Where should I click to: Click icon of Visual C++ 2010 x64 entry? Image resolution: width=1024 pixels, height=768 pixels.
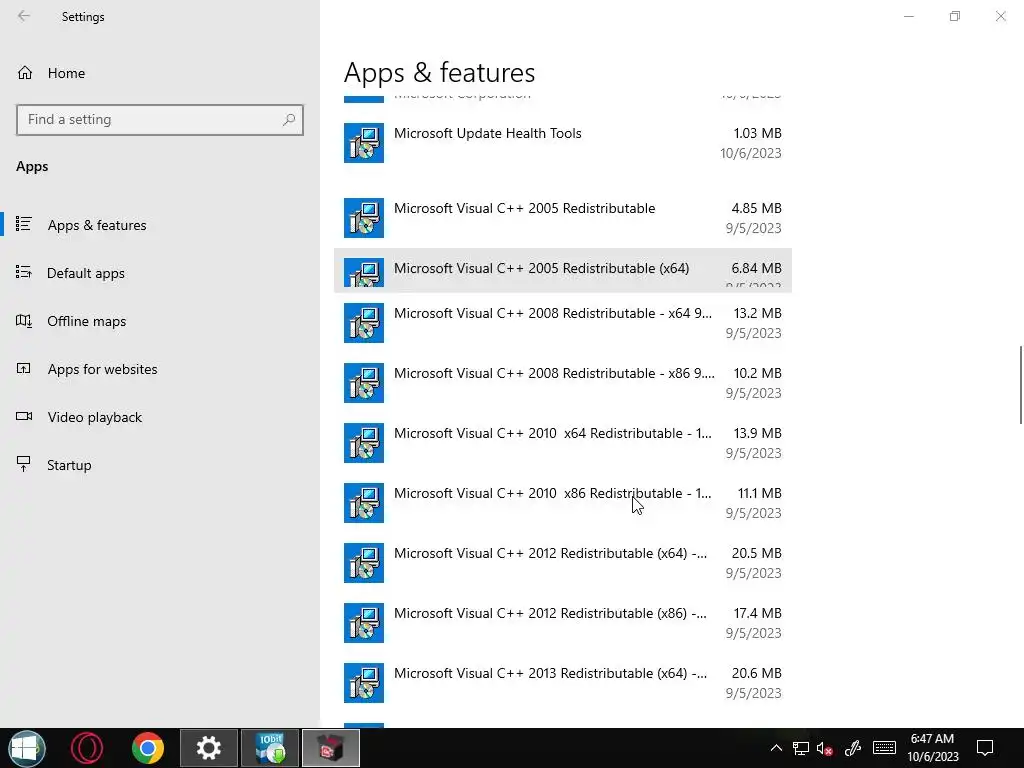pyautogui.click(x=364, y=443)
